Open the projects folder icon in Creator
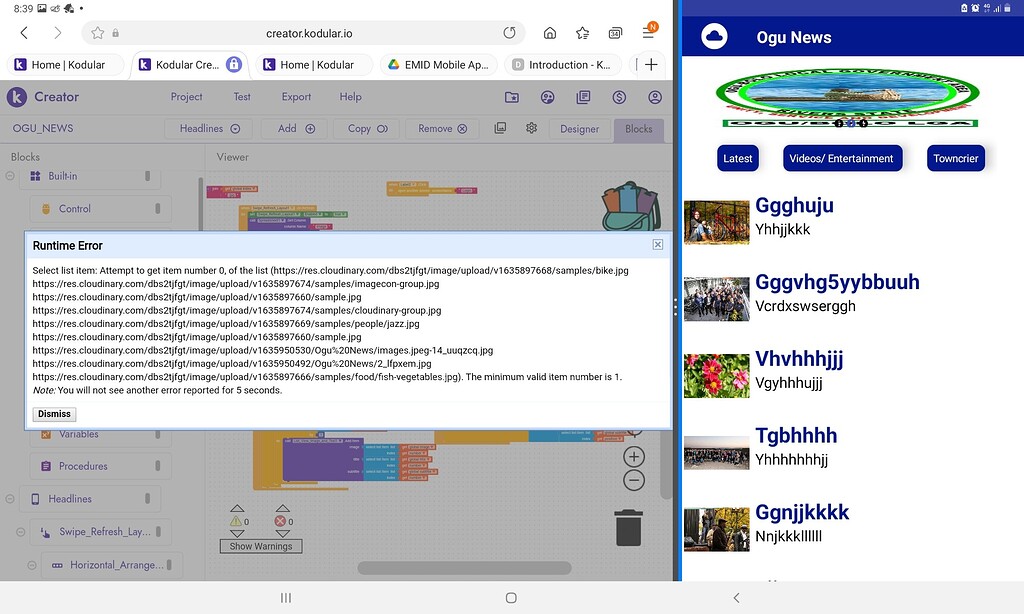 (512, 97)
